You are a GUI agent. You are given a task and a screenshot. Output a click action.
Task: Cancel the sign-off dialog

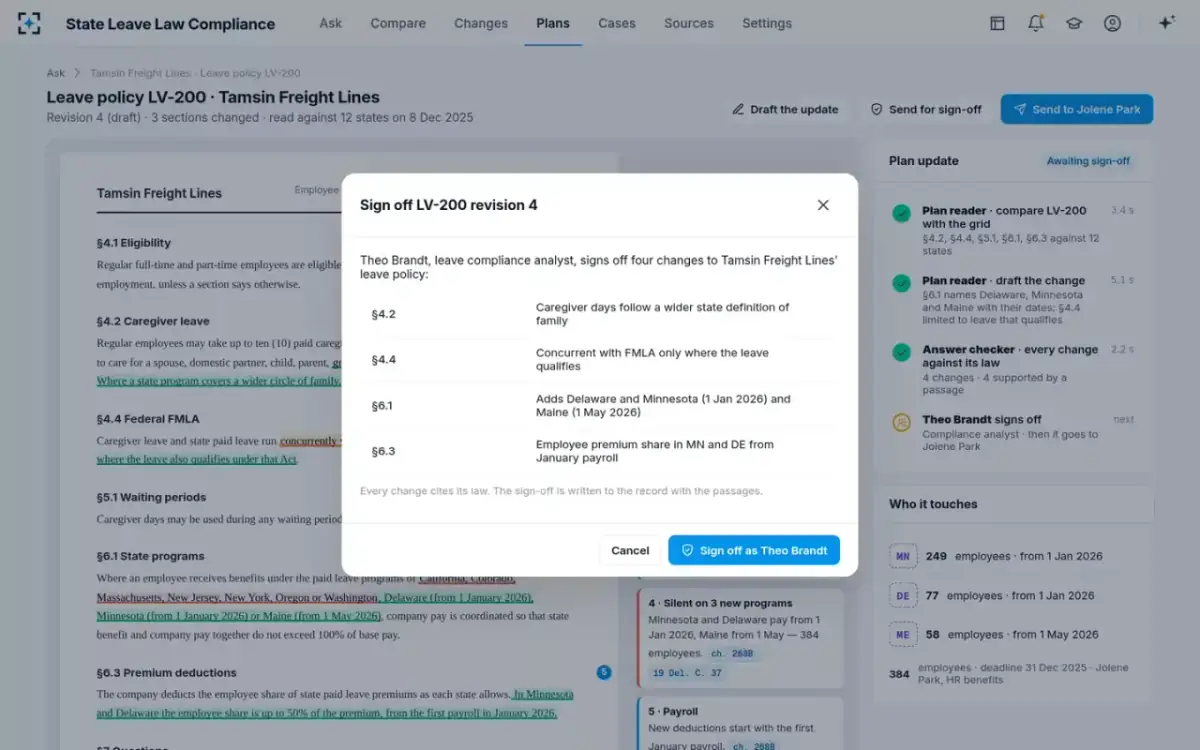pyautogui.click(x=630, y=550)
